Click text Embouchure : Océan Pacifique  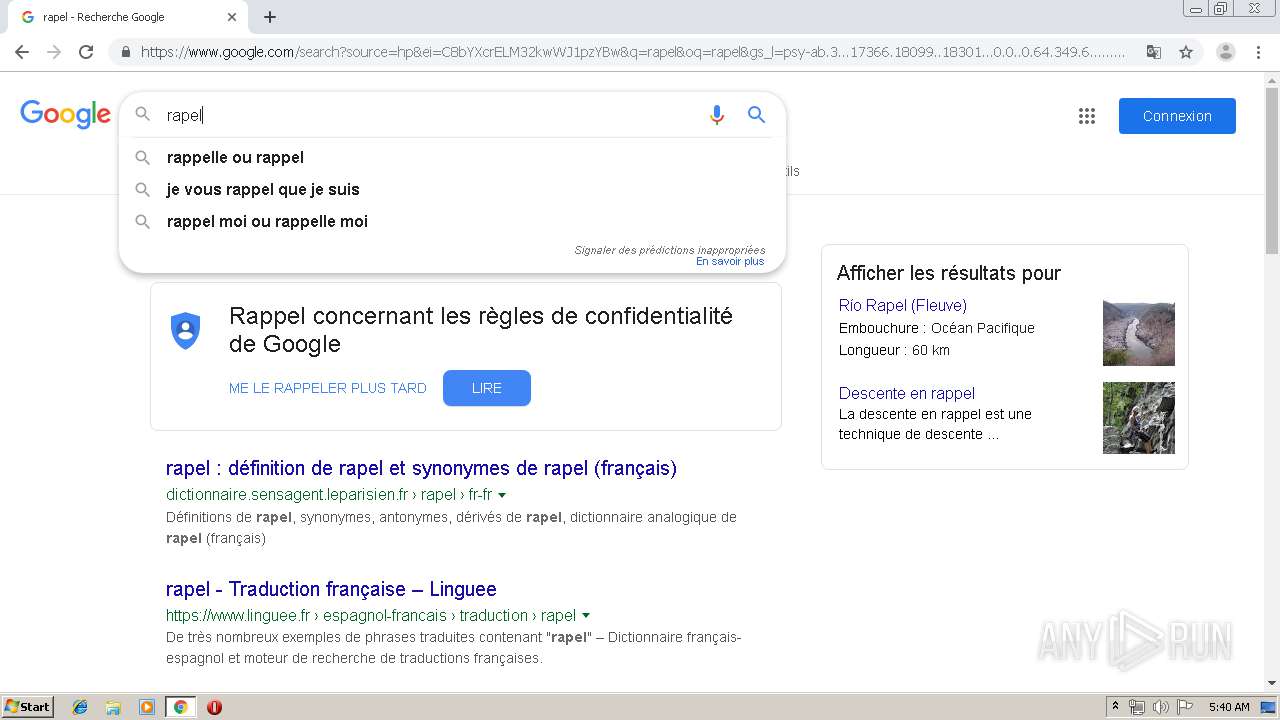coord(937,328)
